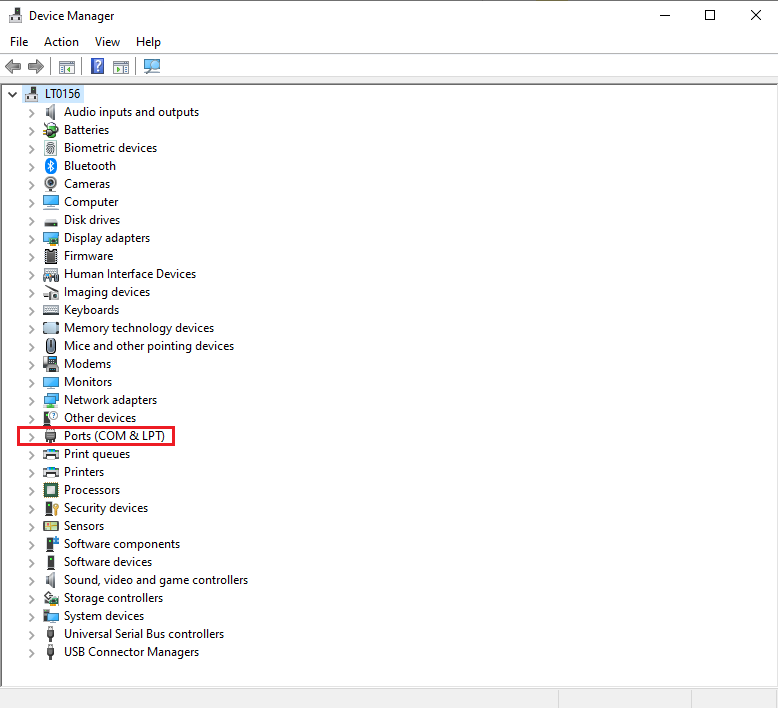The width and height of the screenshot is (778, 708).
Task: Click the Network adapters icon
Action: (x=51, y=400)
